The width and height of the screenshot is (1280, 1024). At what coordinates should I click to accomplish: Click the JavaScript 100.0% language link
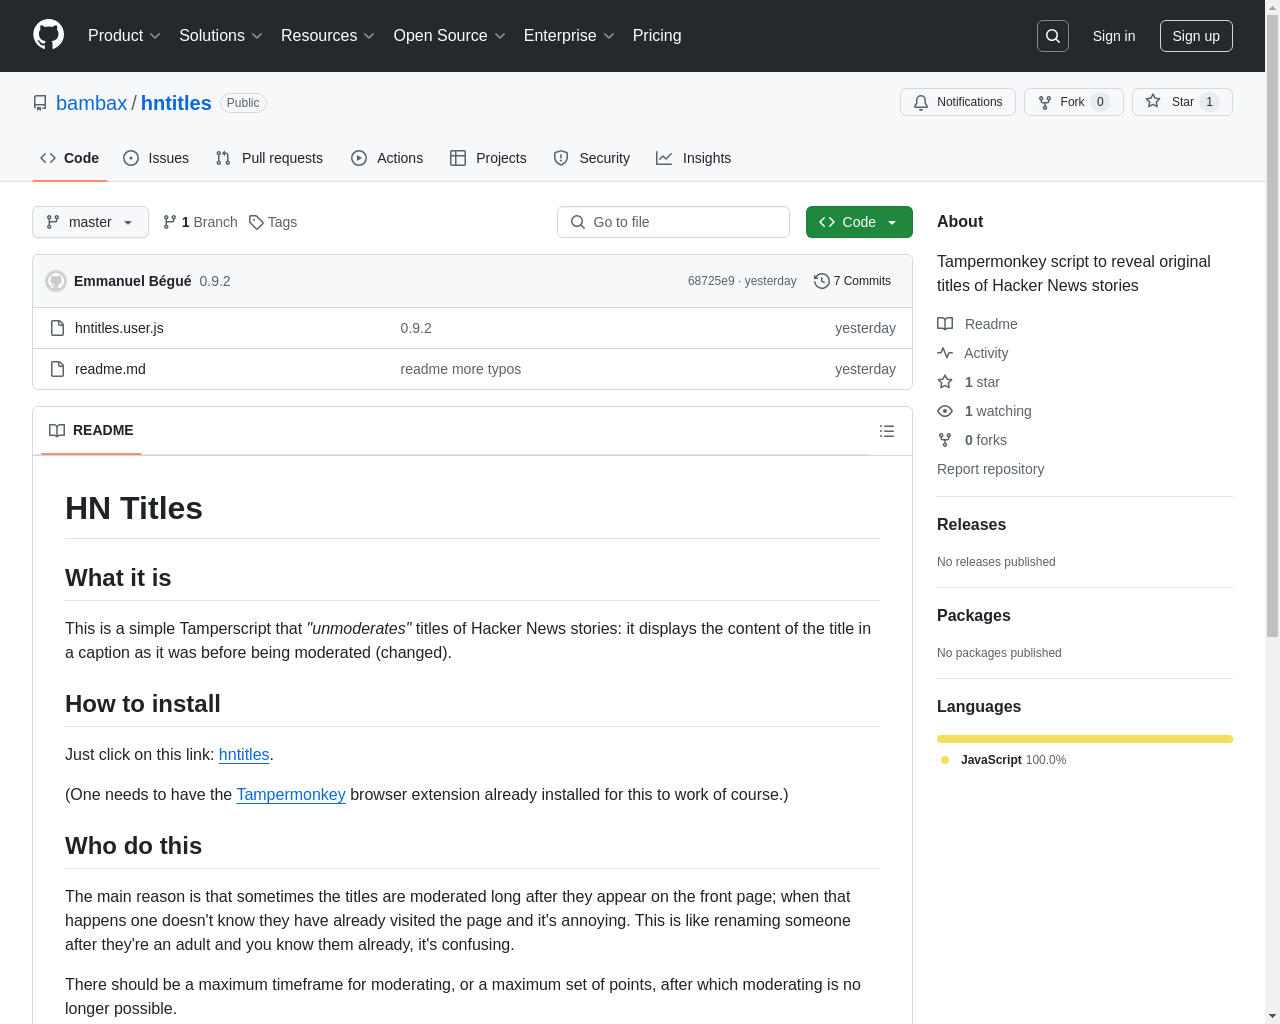click(x=1004, y=760)
